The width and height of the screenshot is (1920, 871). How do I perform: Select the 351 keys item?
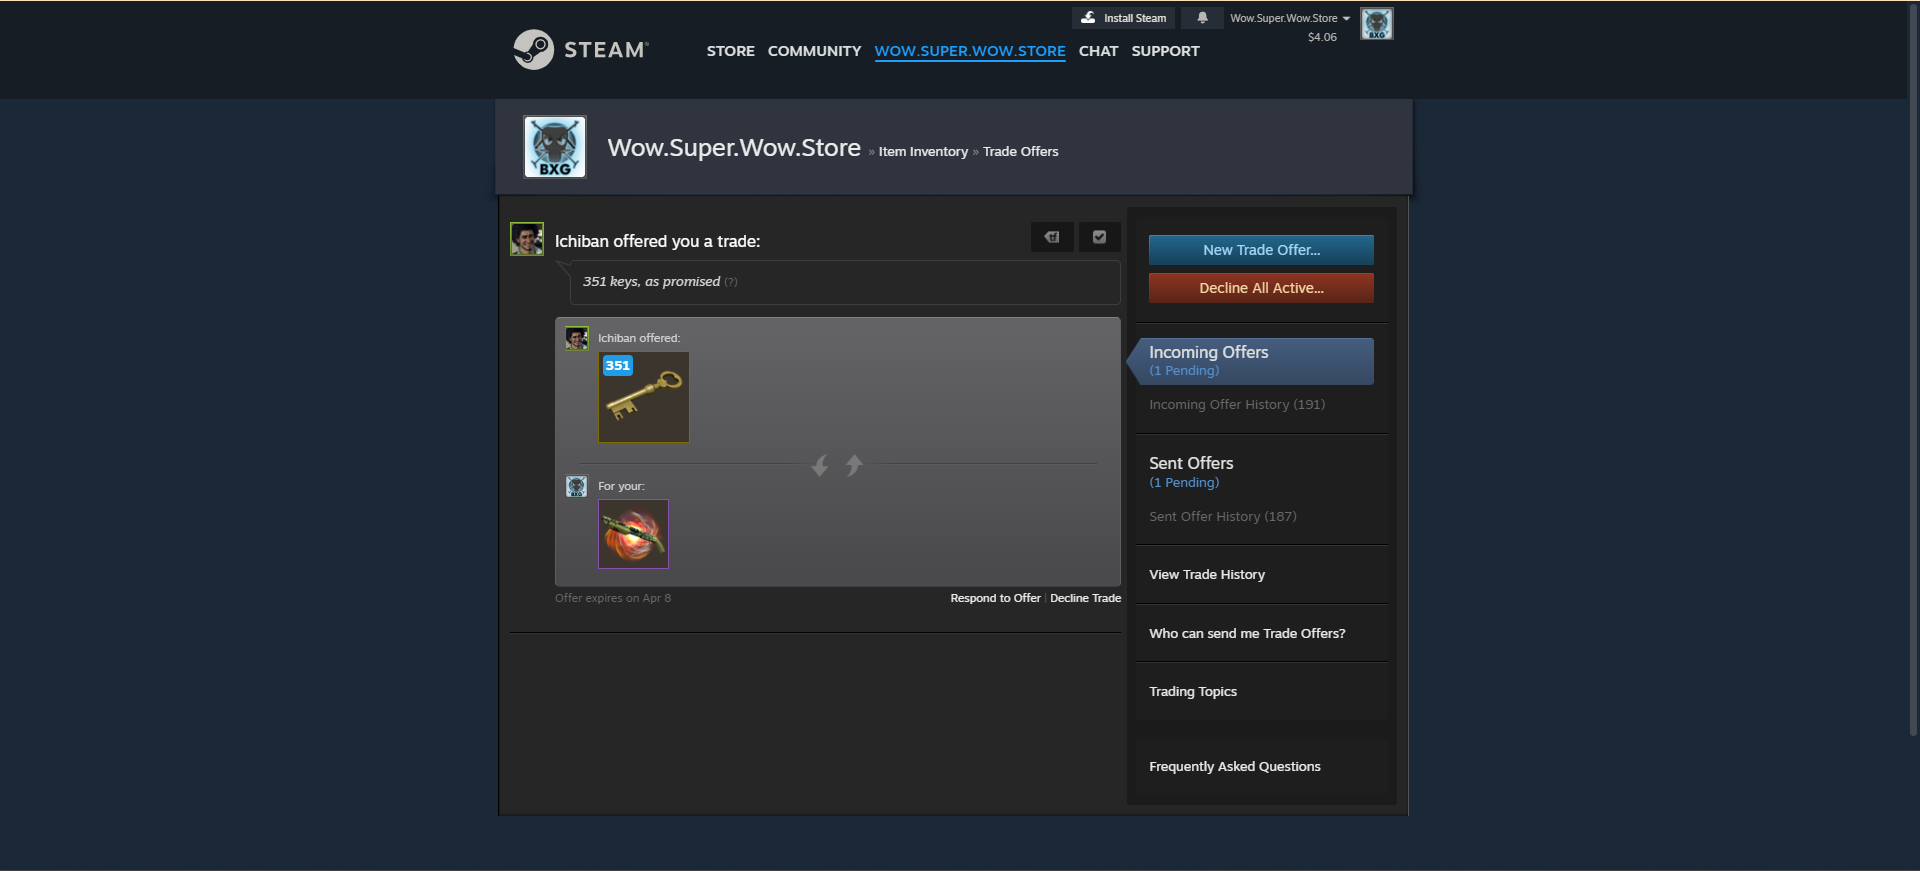(x=644, y=397)
